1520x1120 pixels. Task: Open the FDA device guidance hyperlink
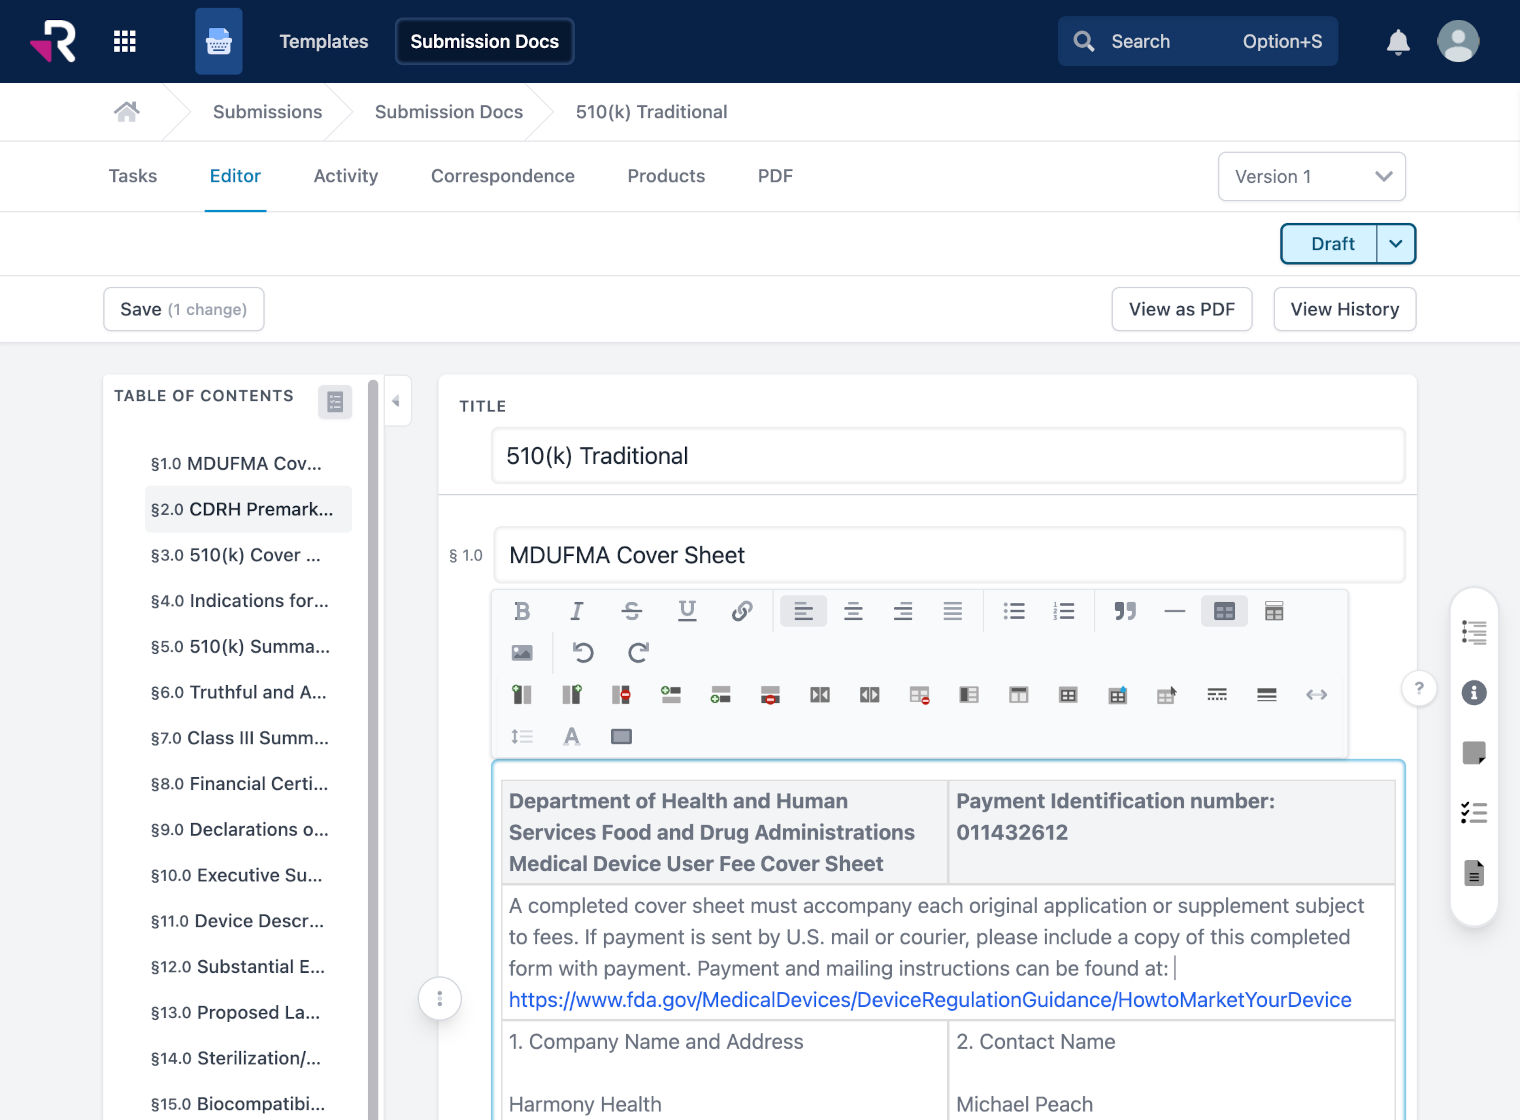(929, 999)
